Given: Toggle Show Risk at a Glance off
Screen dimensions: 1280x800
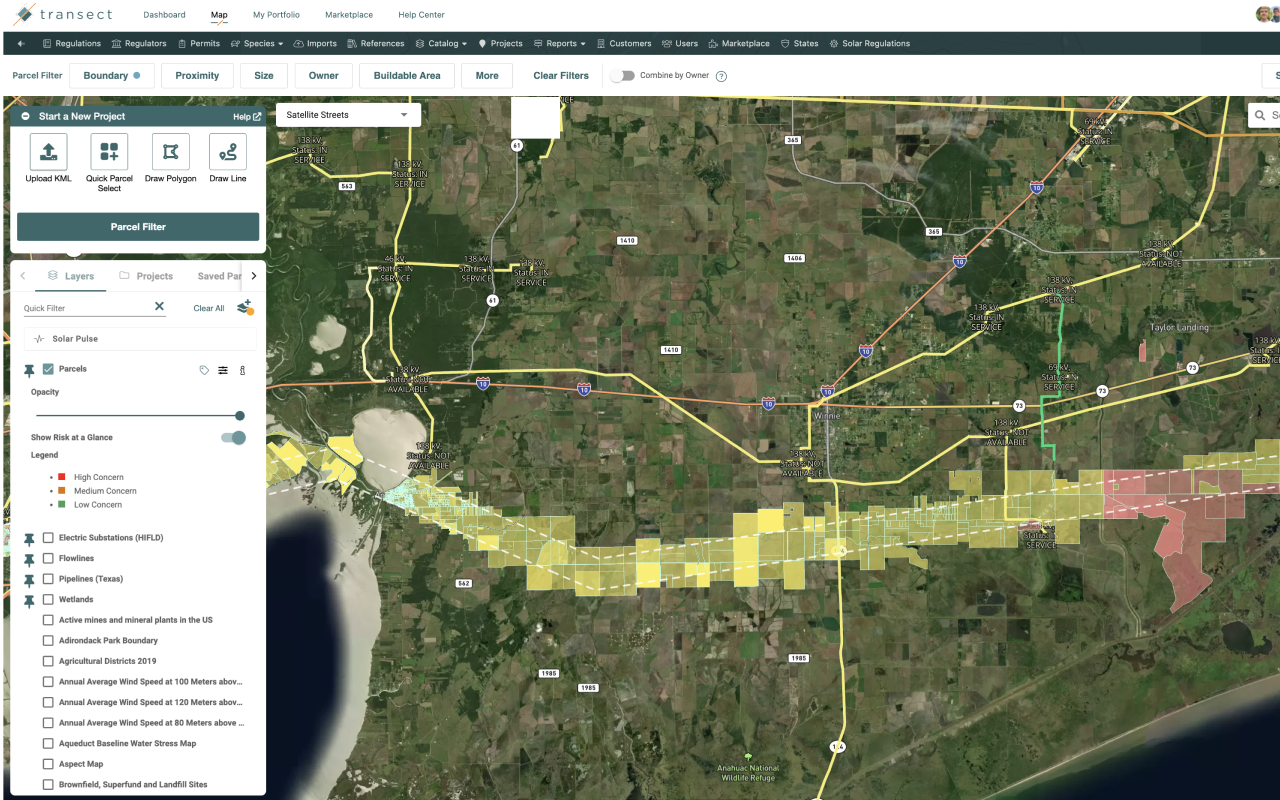Looking at the screenshot, I should tap(231, 437).
